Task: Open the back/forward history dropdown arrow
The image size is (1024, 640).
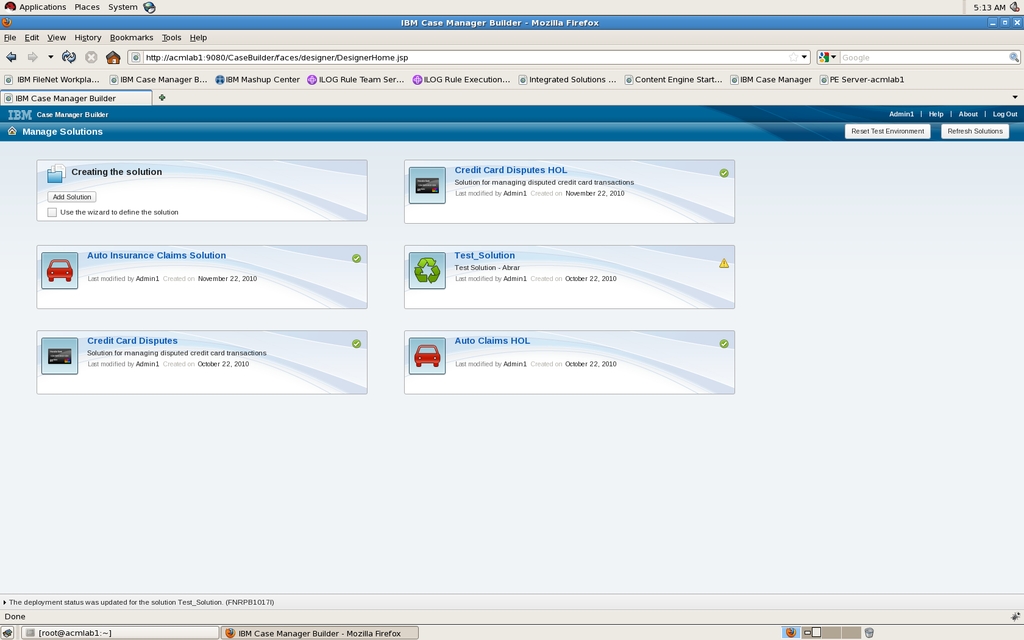Action: (x=50, y=57)
